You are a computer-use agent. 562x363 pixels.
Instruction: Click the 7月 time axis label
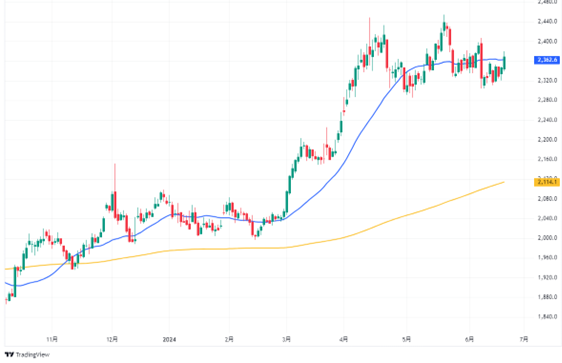pyautogui.click(x=524, y=339)
